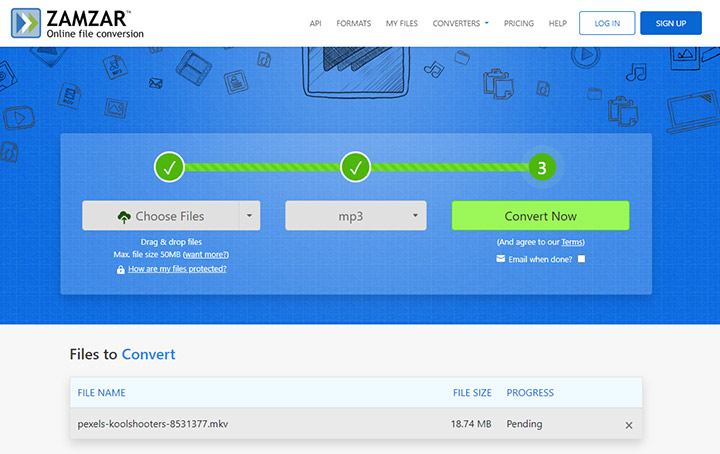The height and width of the screenshot is (454, 720).
Task: Click the green upload cloud icon
Action: click(124, 217)
